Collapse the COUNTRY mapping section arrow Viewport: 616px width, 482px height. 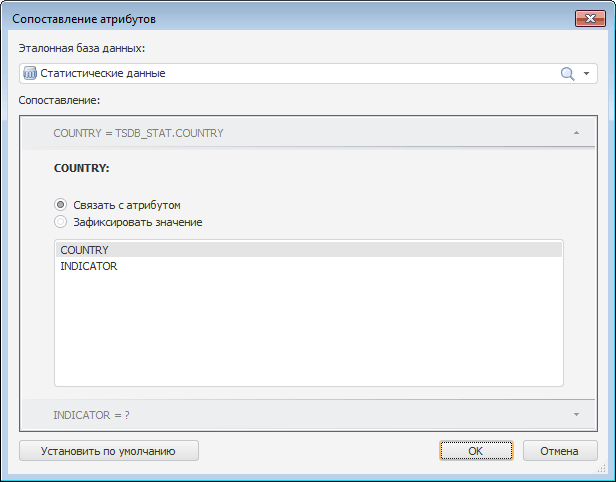[576, 132]
